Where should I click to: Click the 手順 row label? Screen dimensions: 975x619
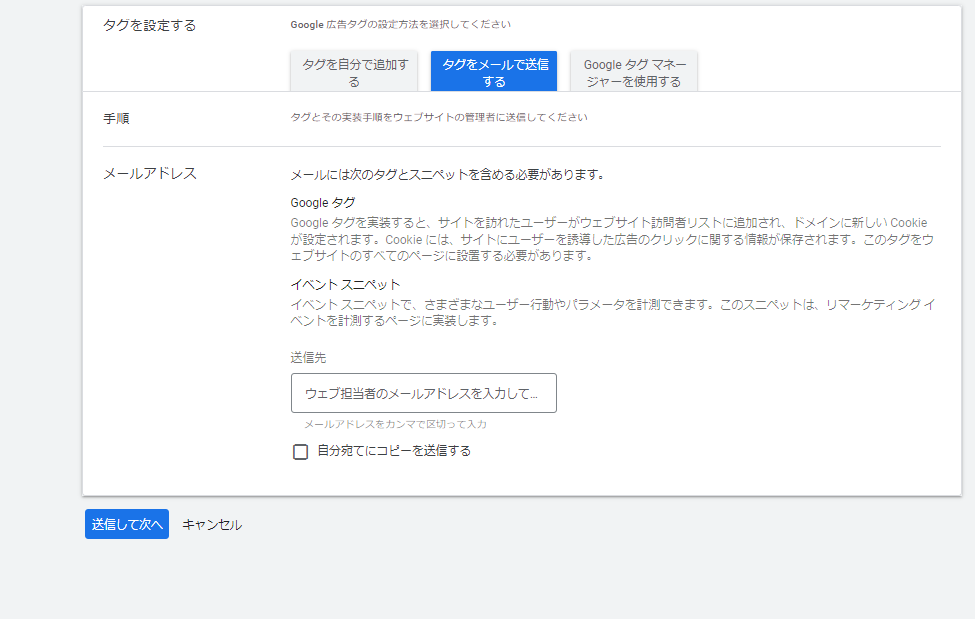116,118
